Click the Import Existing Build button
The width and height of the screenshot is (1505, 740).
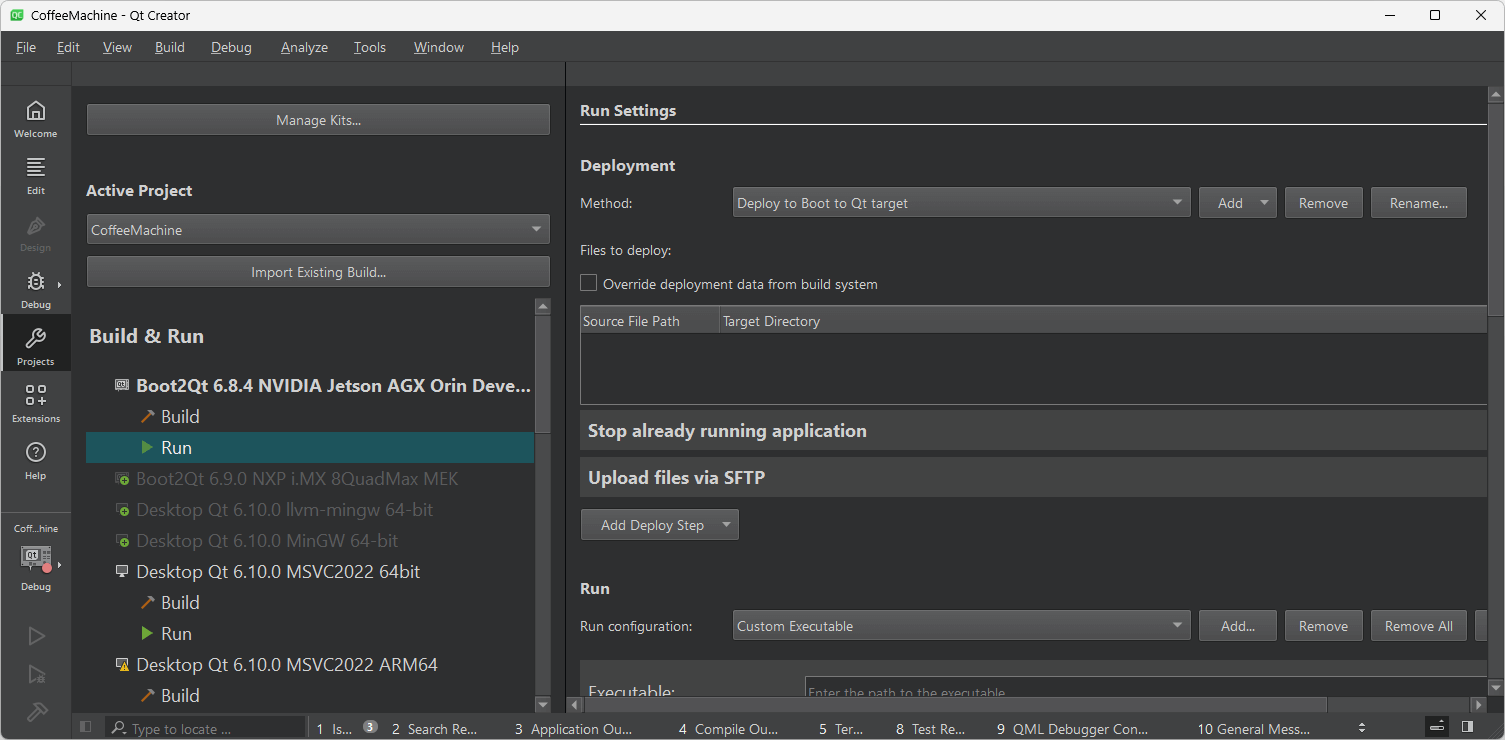click(318, 272)
